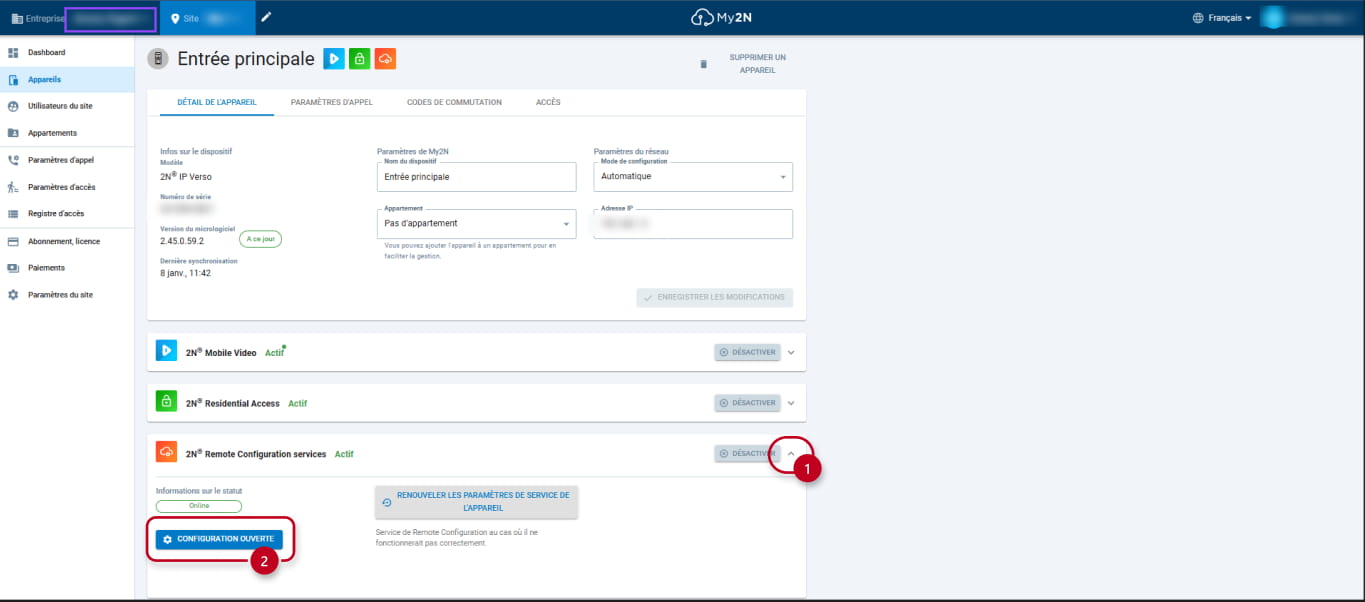Click the Site location pin icon
The width and height of the screenshot is (1365, 602).
pyautogui.click(x=176, y=18)
